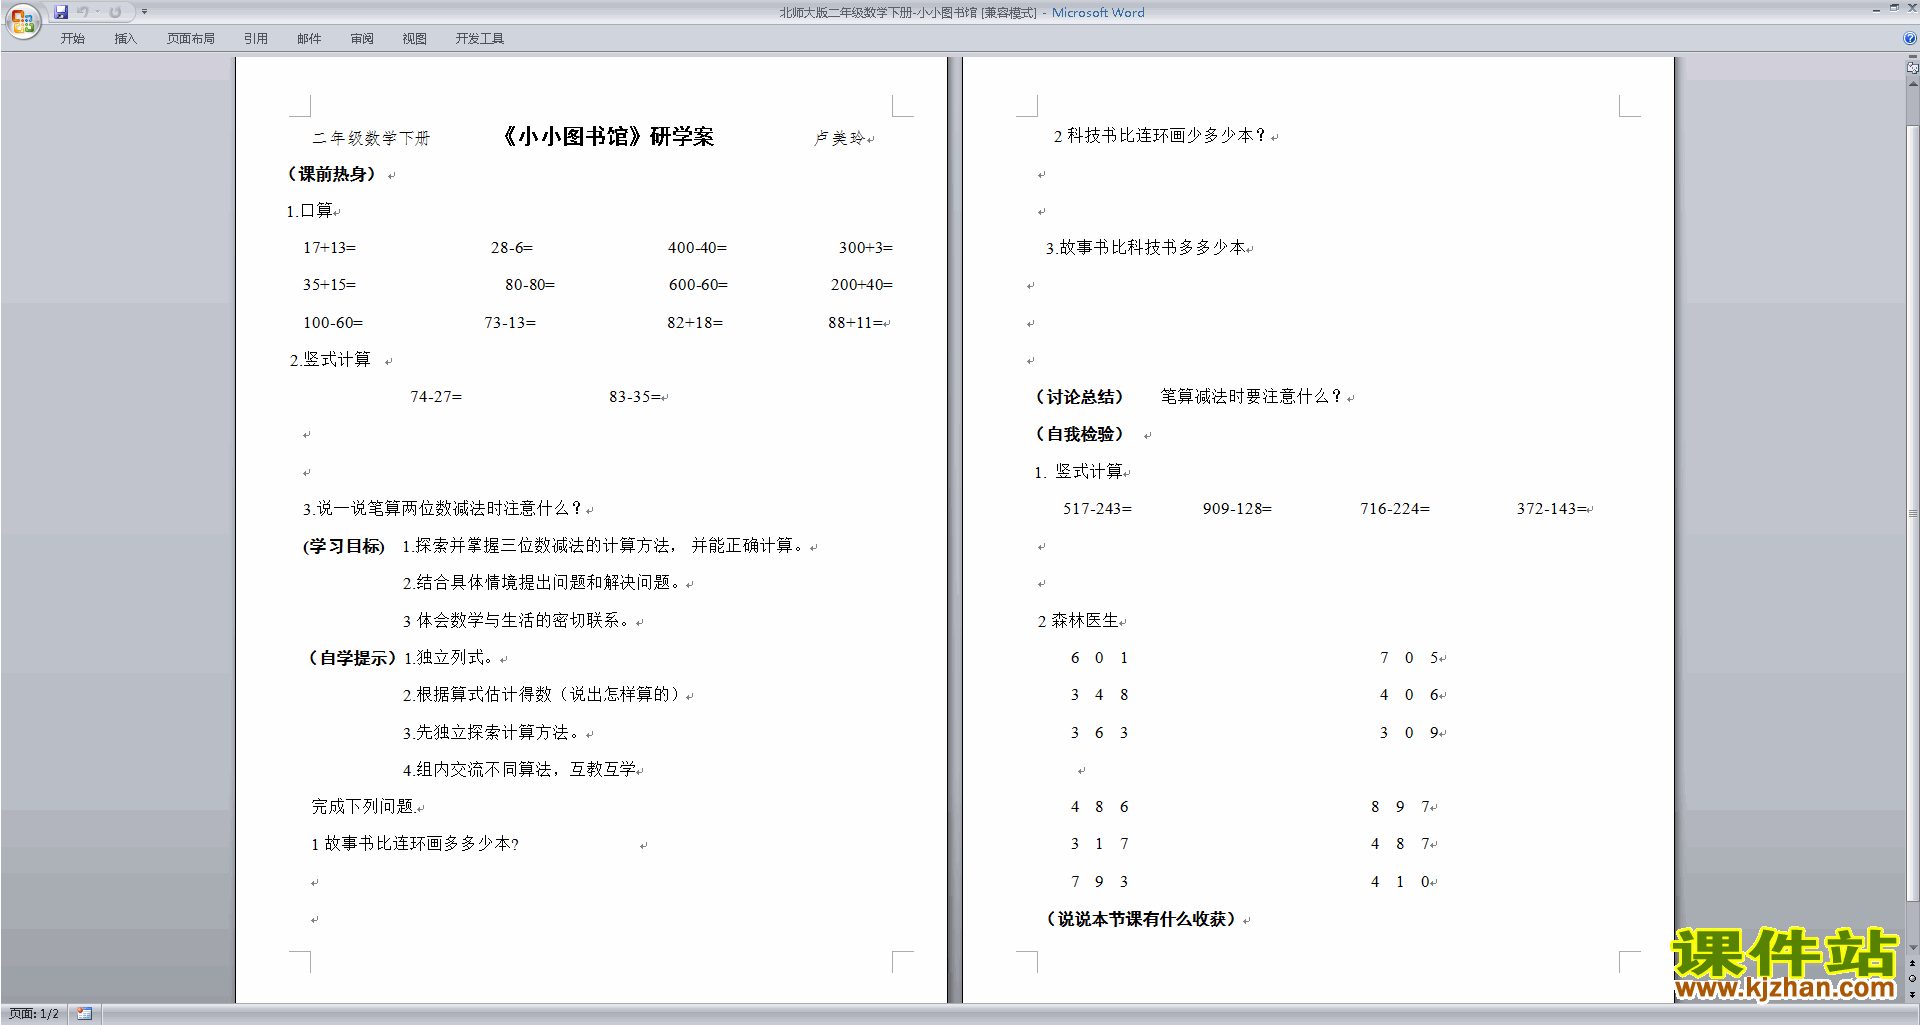
Task: Click the heading (自学提示)
Action: pyautogui.click(x=351, y=658)
